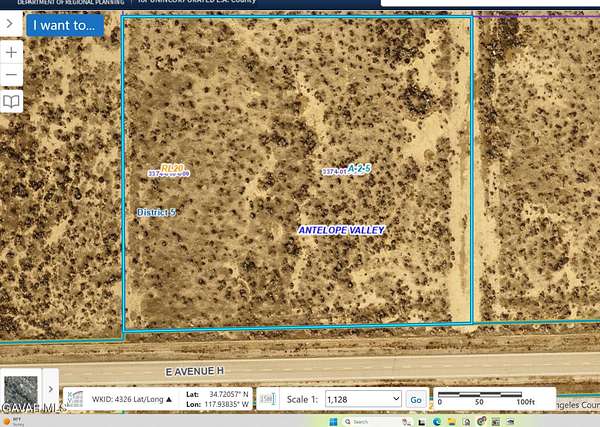Zoom in on the map

click(11, 52)
